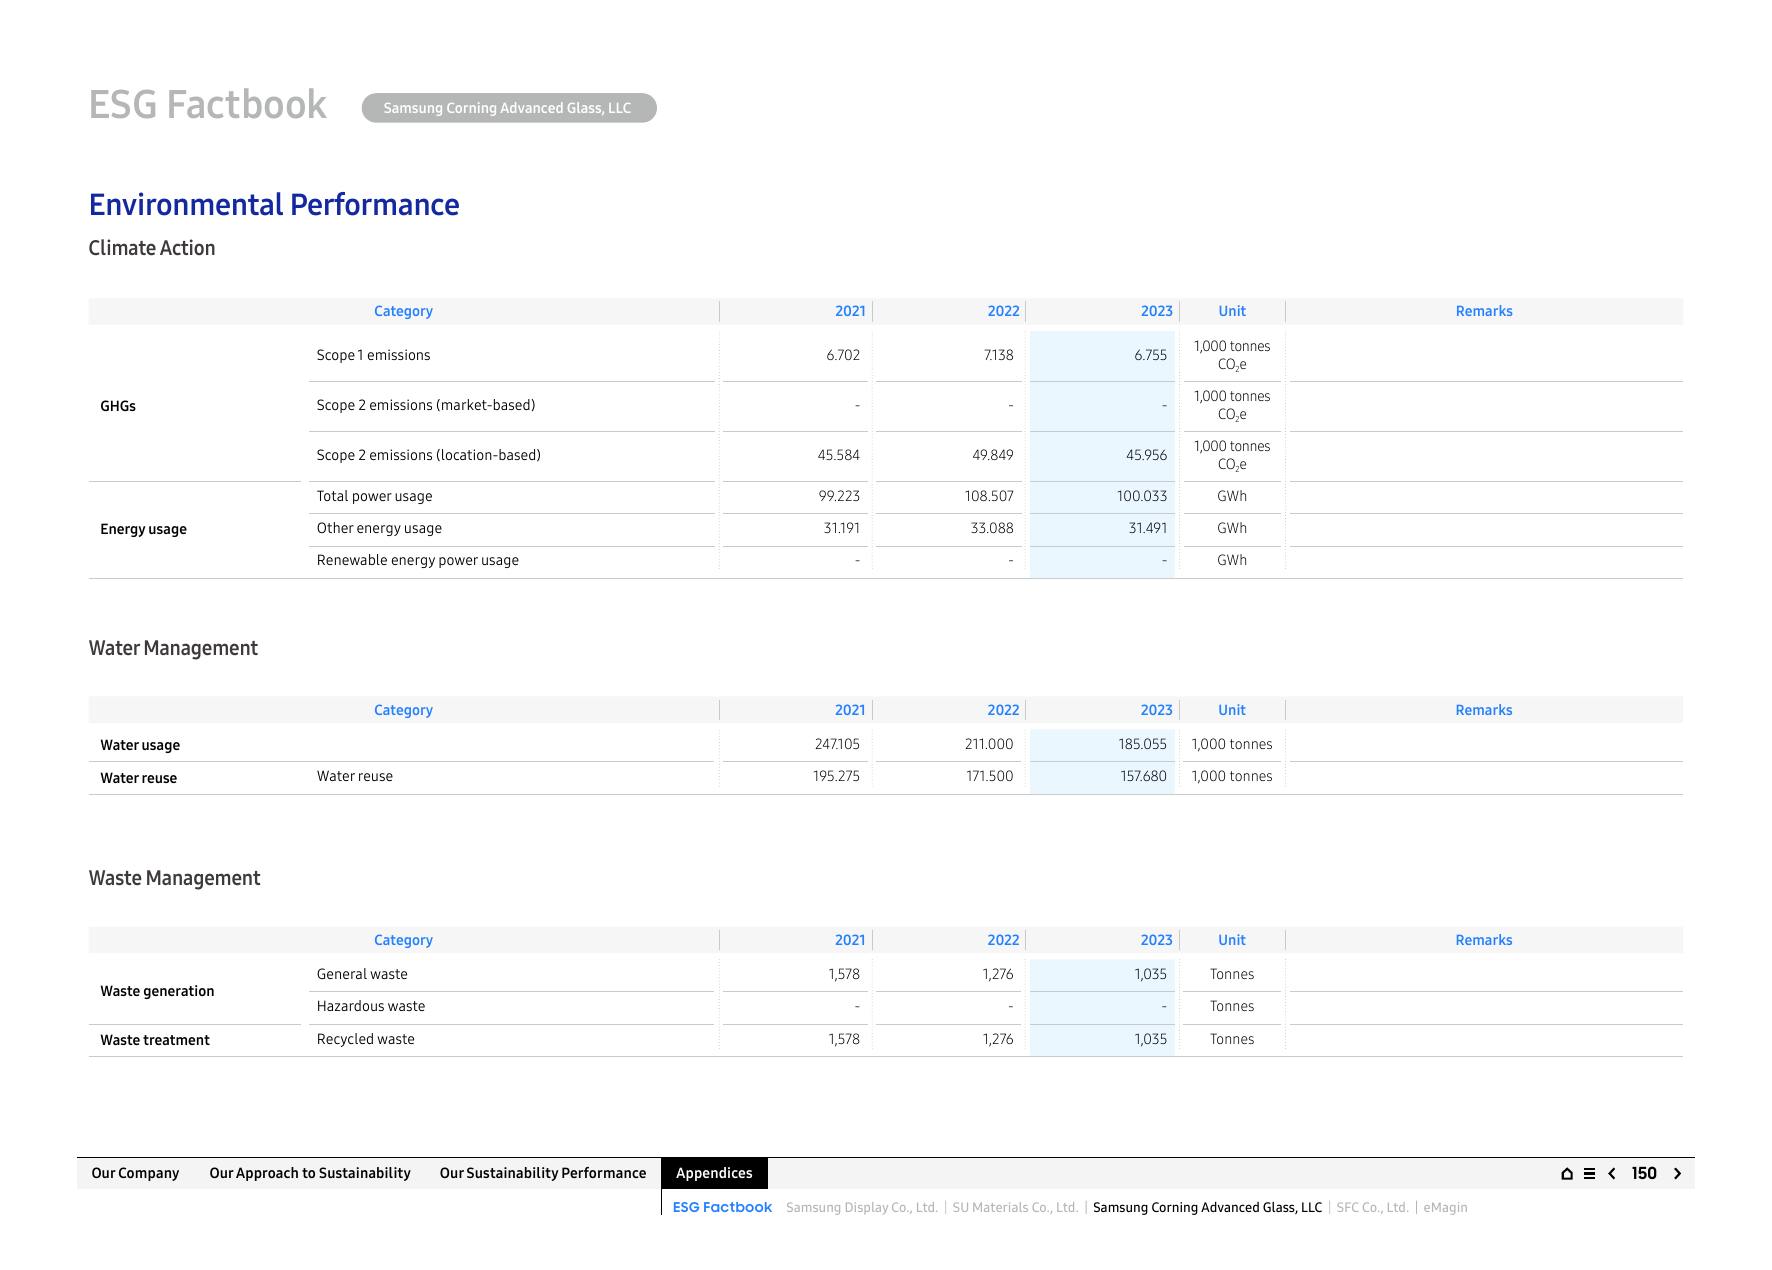Click the 2023 Scope 1 value 6.755
The width and height of the screenshot is (1772, 1270).
pyautogui.click(x=1150, y=355)
